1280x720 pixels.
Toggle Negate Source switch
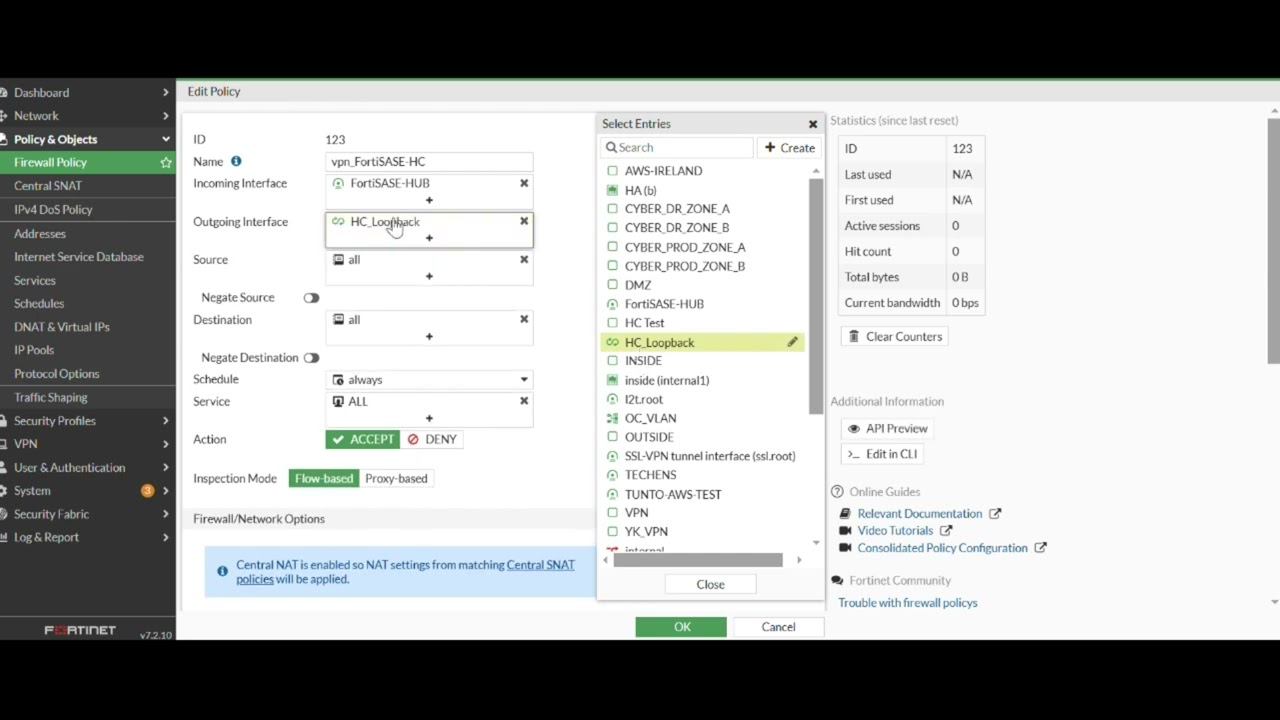[311, 298]
